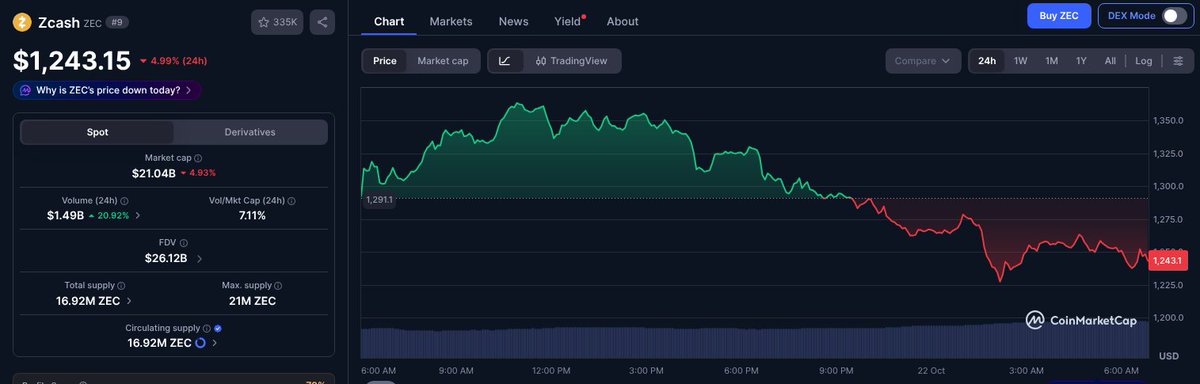Open the Yield tab

(568, 21)
